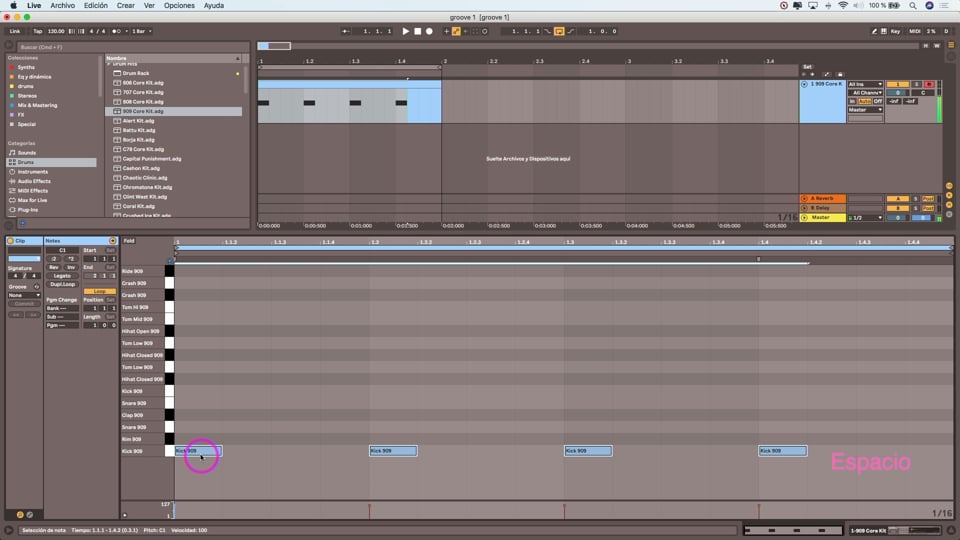This screenshot has width=960, height=540.
Task: Open the Groove Pool hot-swap icon
Action: pyautogui.click(x=36, y=287)
